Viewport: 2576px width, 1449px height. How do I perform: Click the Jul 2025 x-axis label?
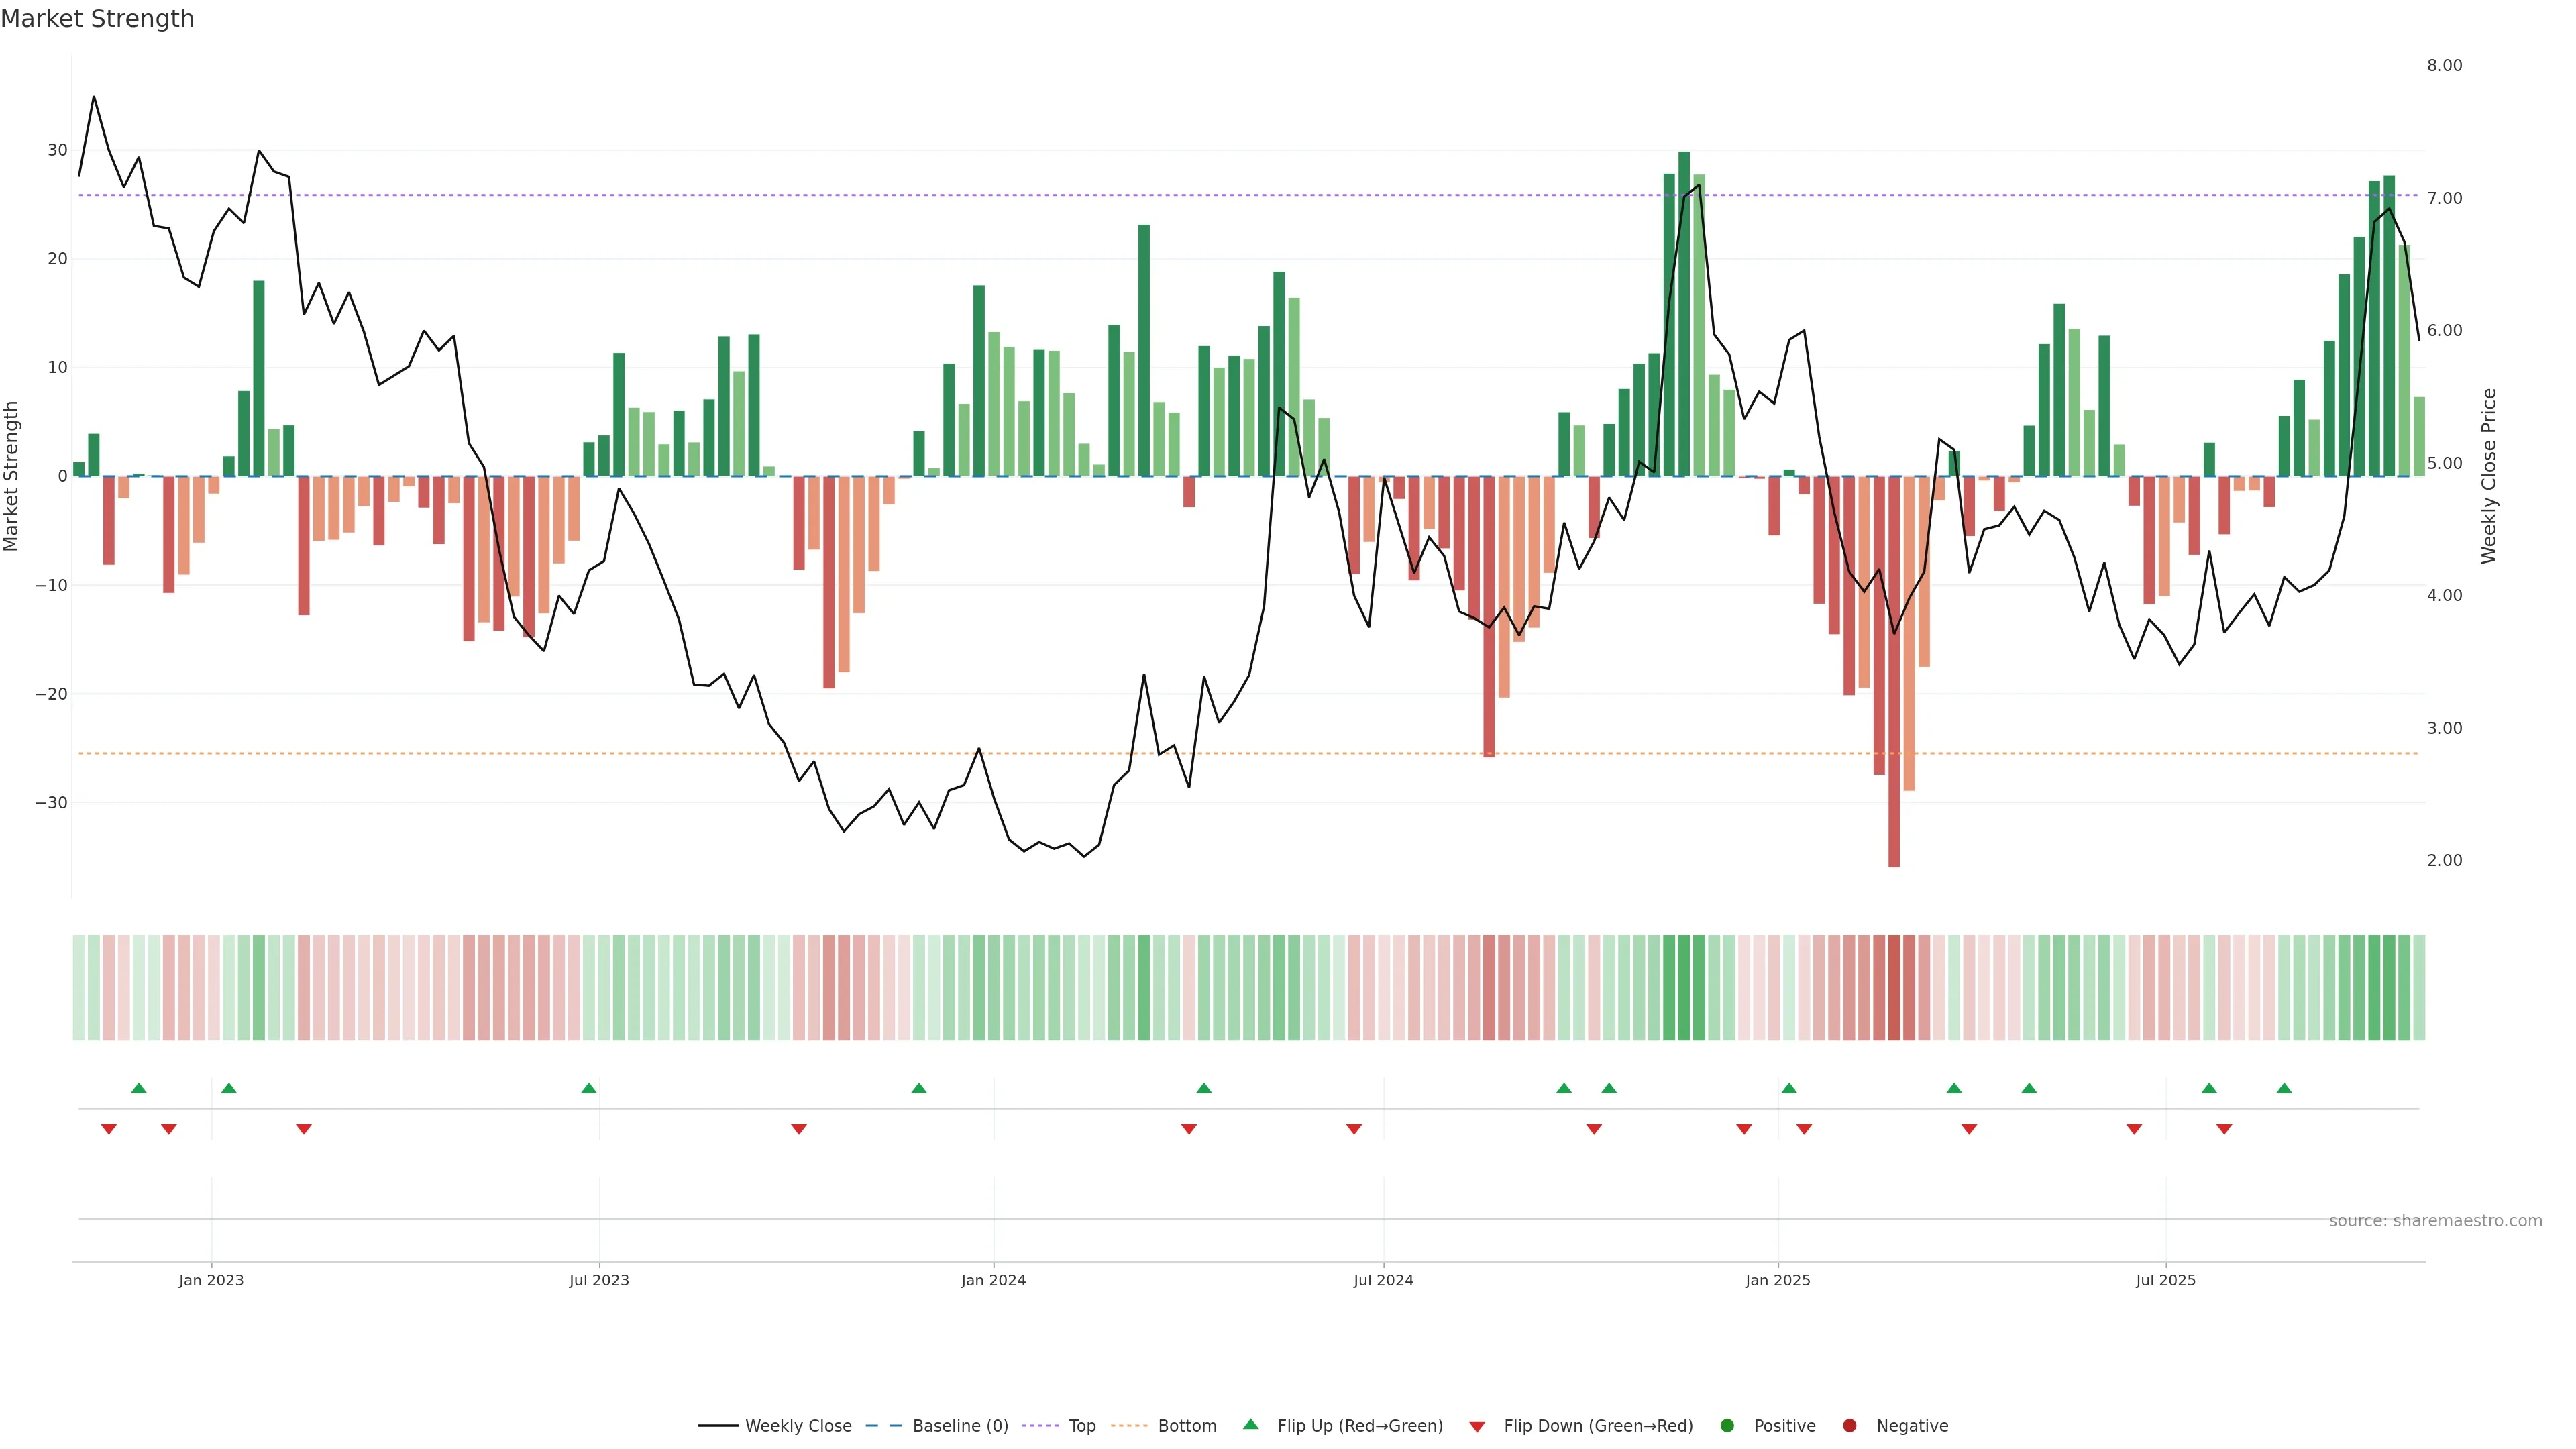coord(2165,1280)
